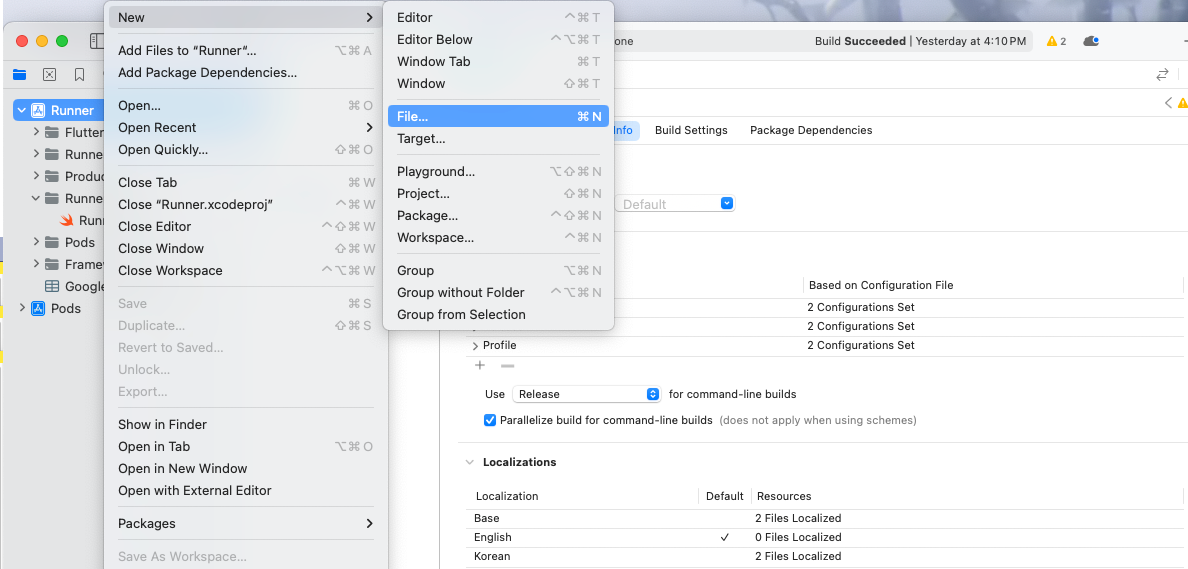Open the Open Recent submenu
Screen dimensions: 1188x569
coord(245,128)
